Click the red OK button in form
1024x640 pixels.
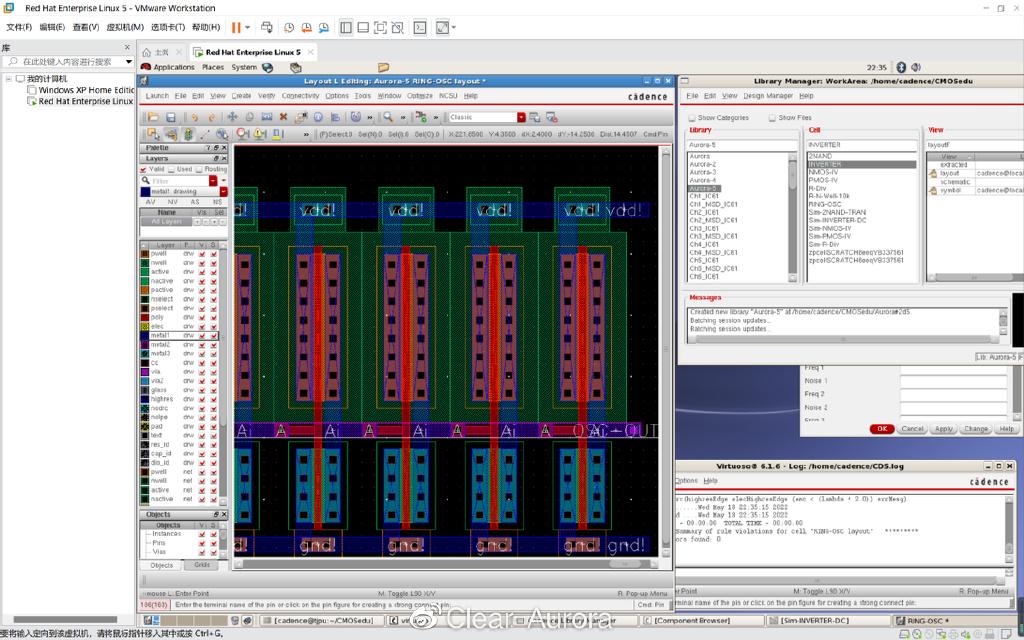click(882, 429)
